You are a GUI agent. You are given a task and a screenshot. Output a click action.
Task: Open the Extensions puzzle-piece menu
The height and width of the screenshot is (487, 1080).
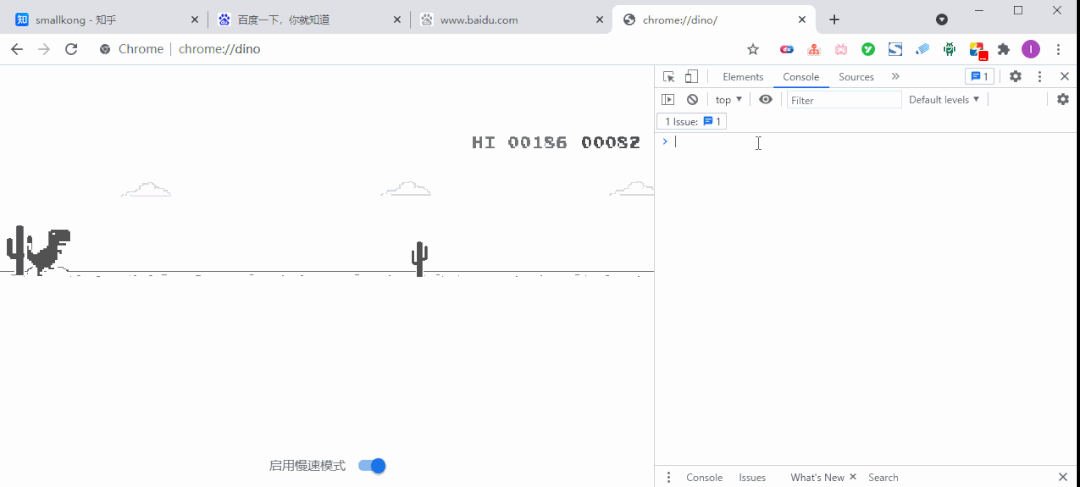[x=1004, y=49]
